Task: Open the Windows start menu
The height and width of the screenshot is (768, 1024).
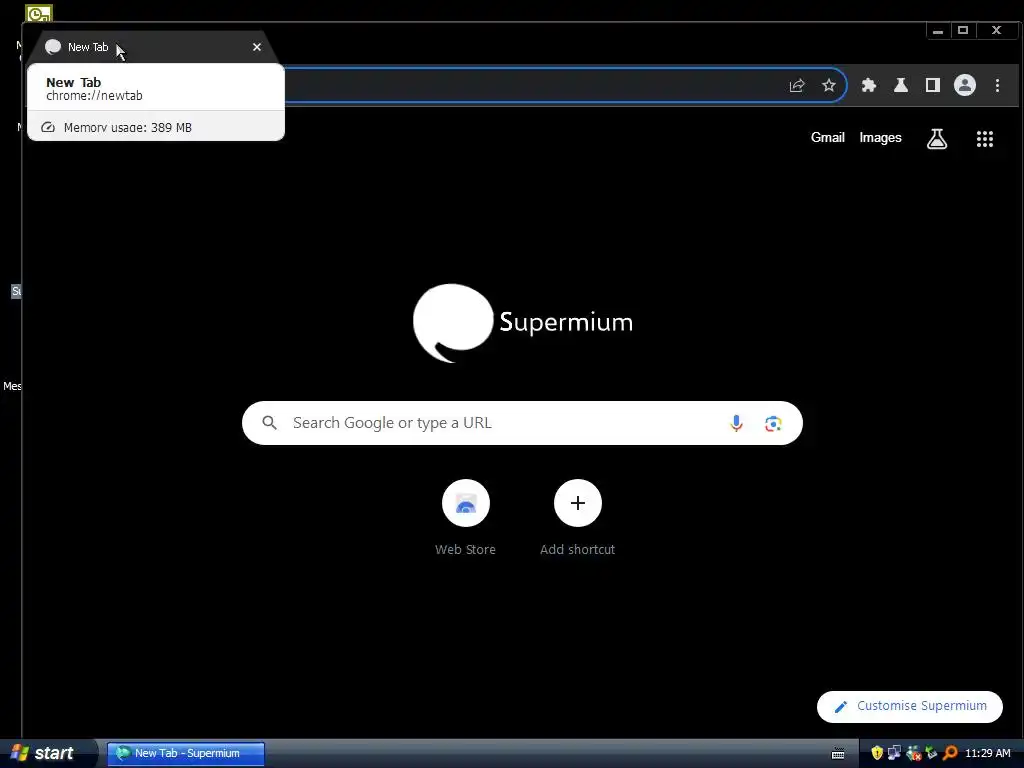Action: (x=47, y=753)
